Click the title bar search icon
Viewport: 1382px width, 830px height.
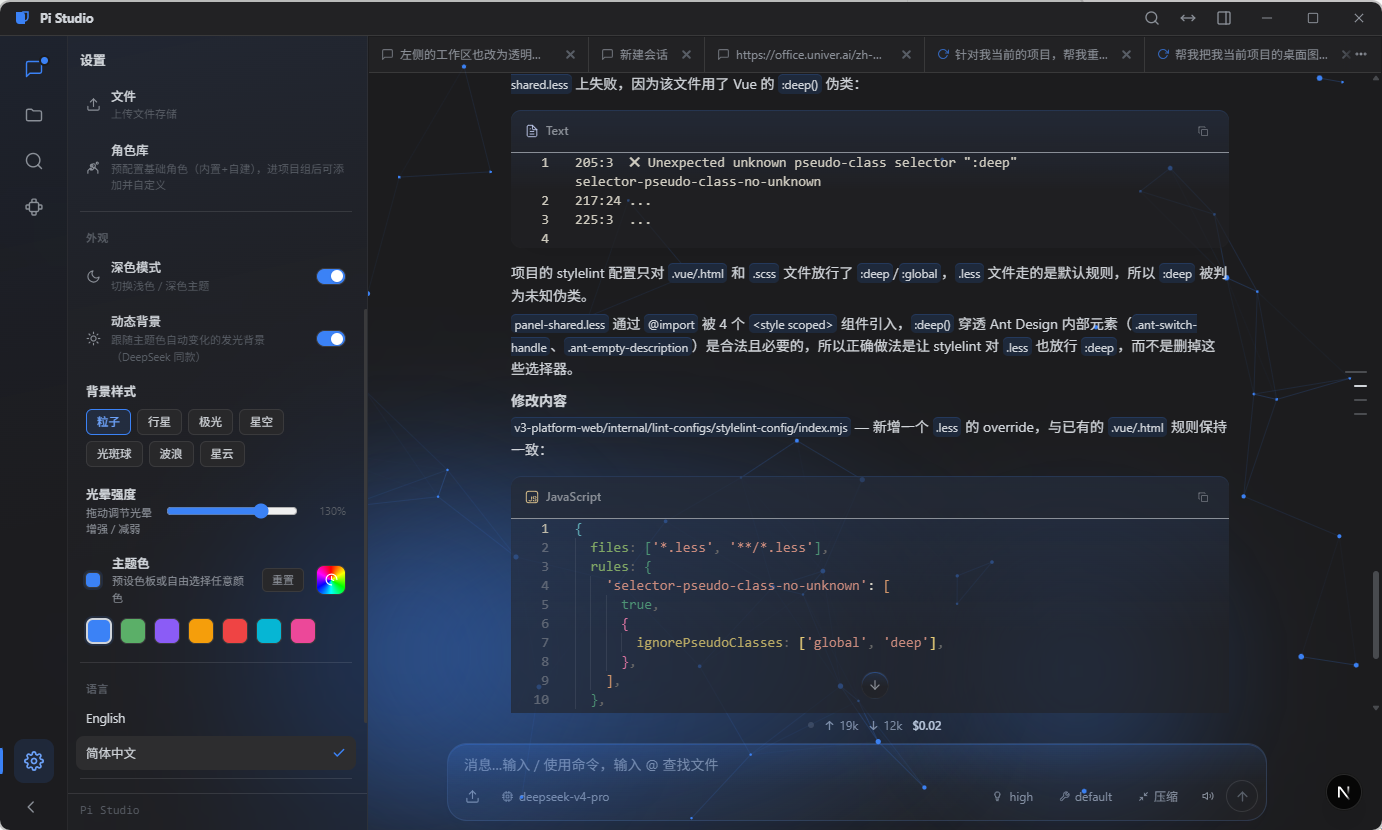click(1152, 18)
